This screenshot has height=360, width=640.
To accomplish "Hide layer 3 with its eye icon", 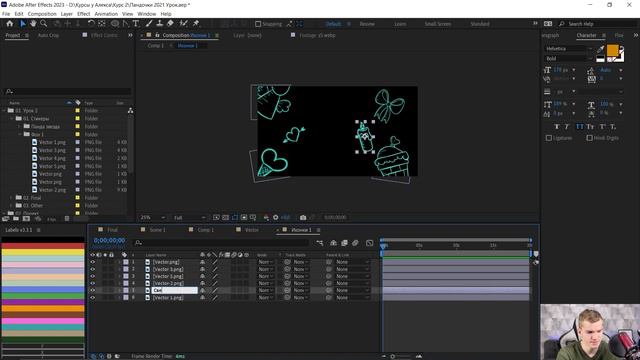I will tap(93, 276).
